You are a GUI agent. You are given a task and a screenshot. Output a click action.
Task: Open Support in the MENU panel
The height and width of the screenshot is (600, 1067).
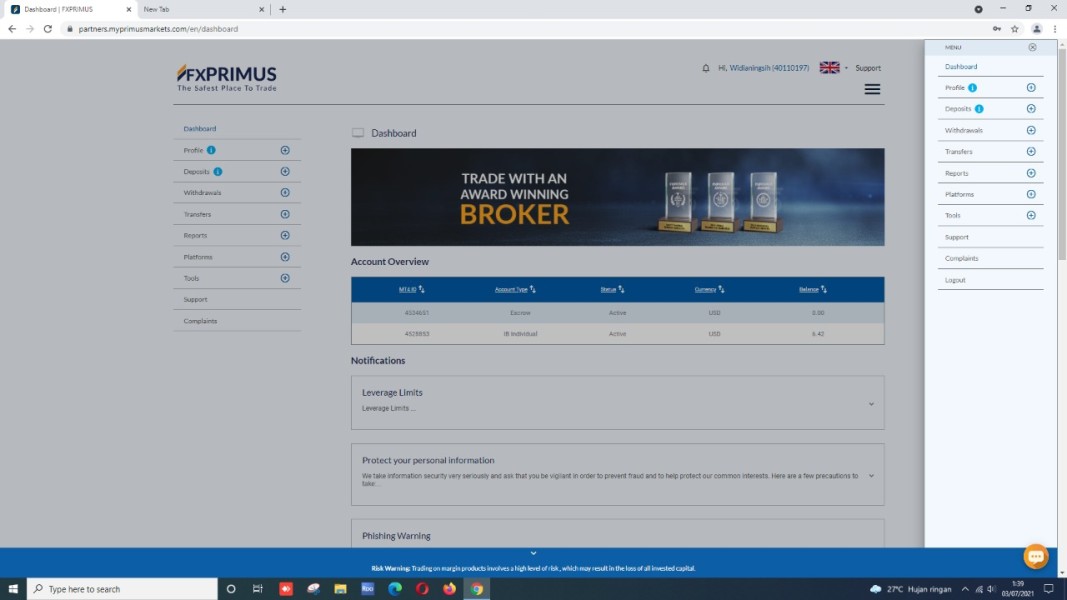click(x=956, y=237)
